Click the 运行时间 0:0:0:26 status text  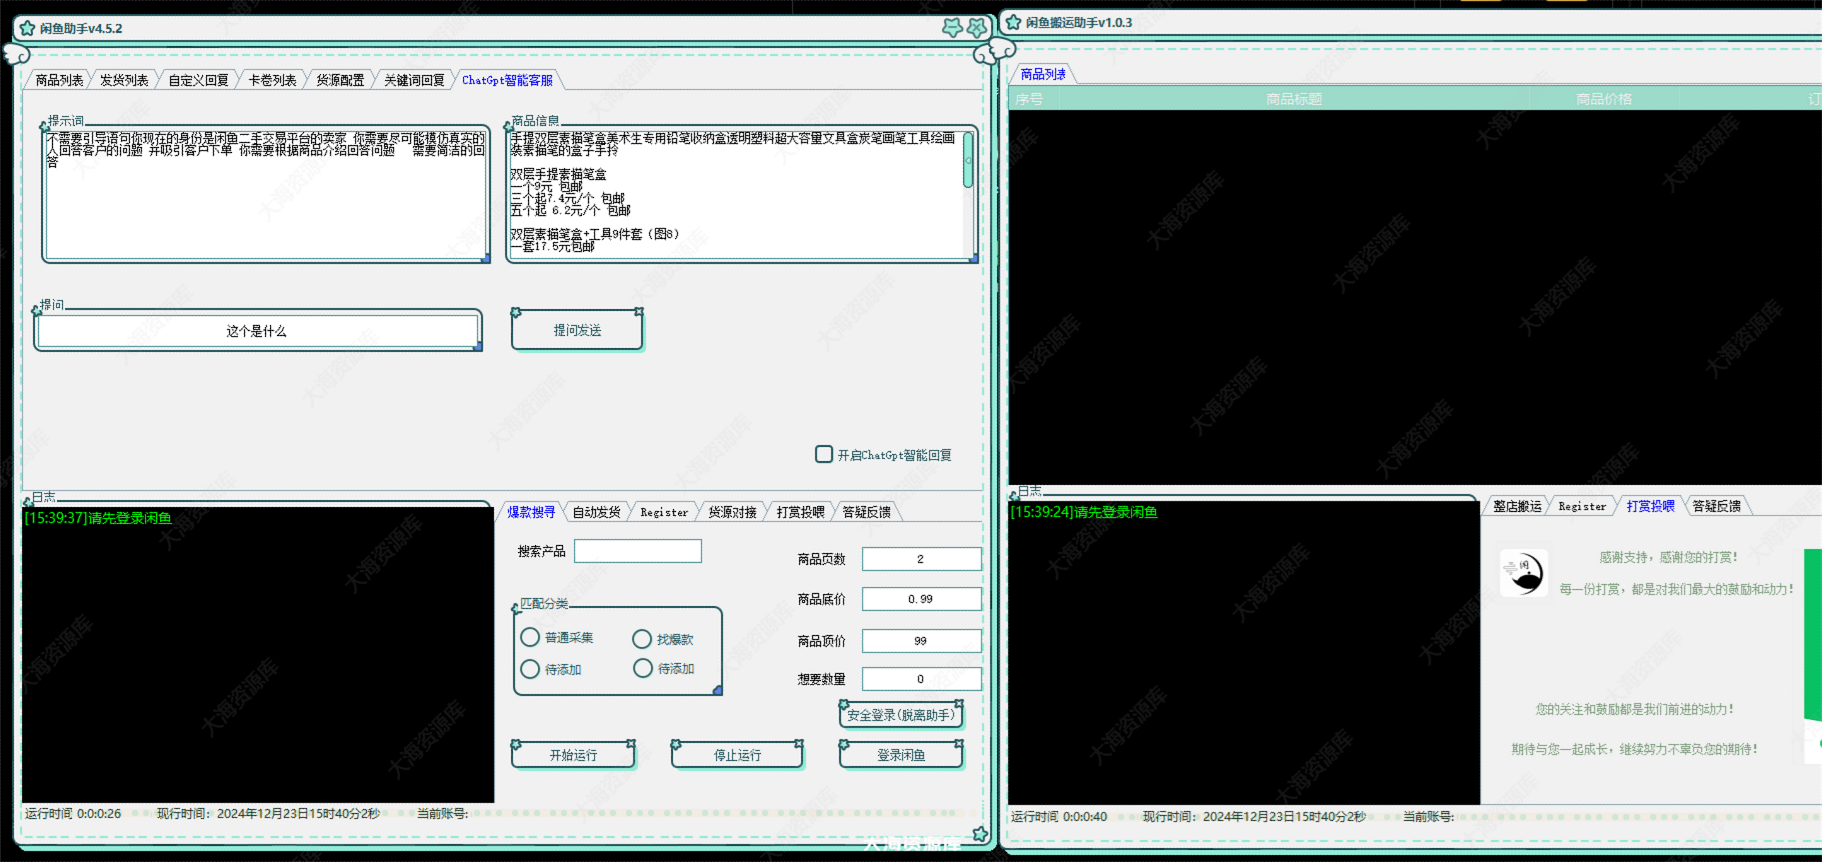click(73, 814)
